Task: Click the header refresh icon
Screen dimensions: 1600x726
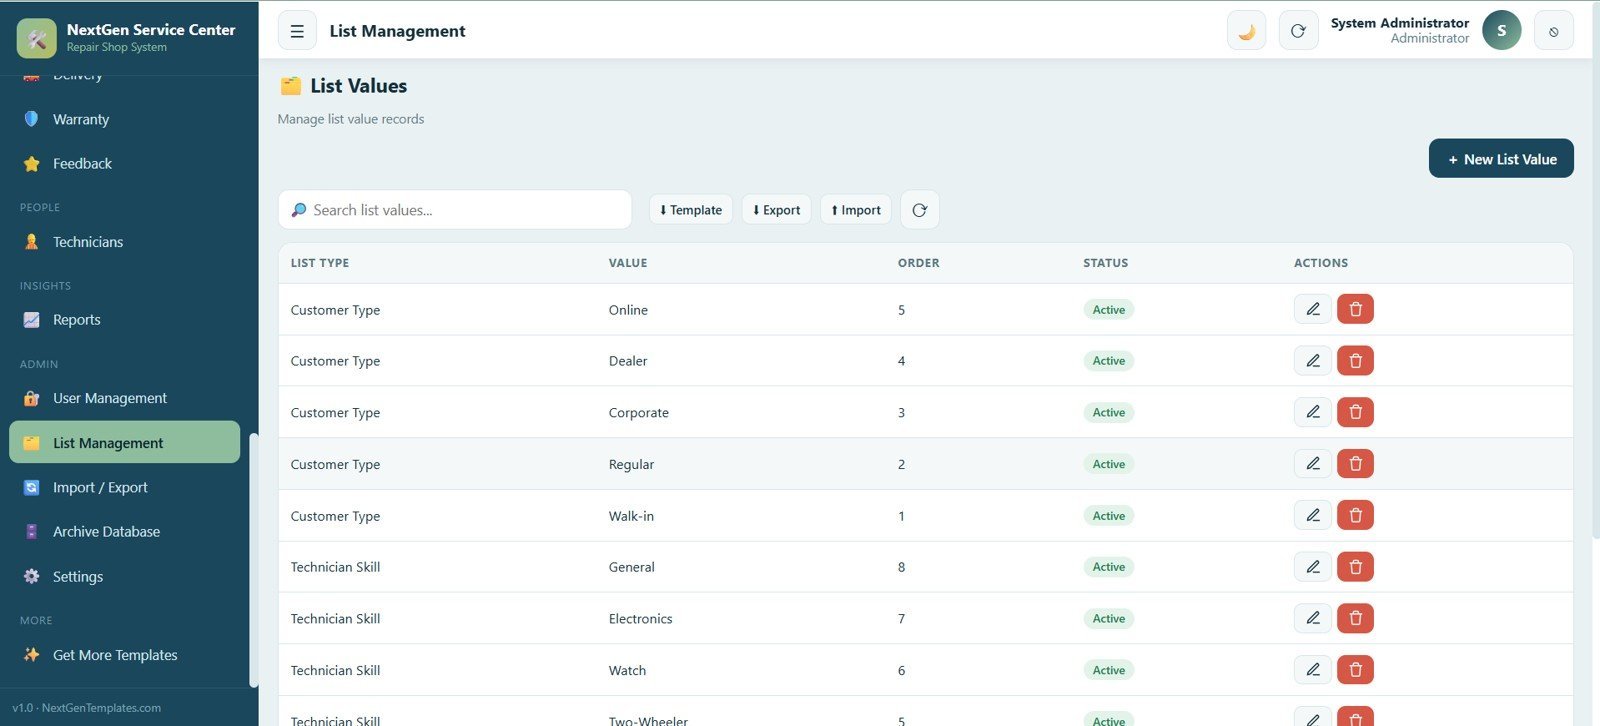Action: (1298, 31)
